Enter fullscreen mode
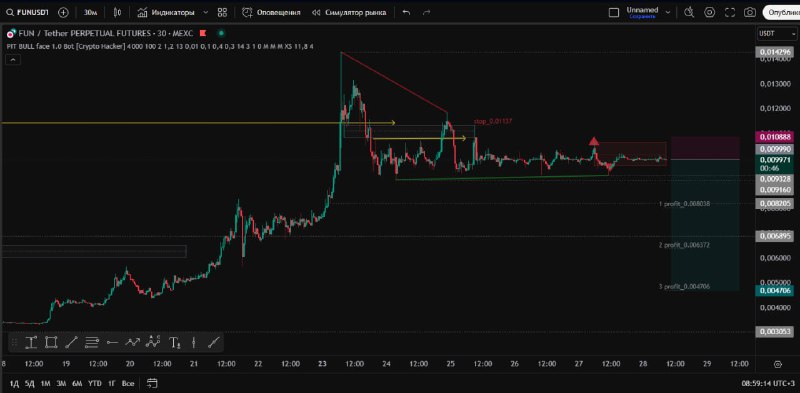 [730, 12]
